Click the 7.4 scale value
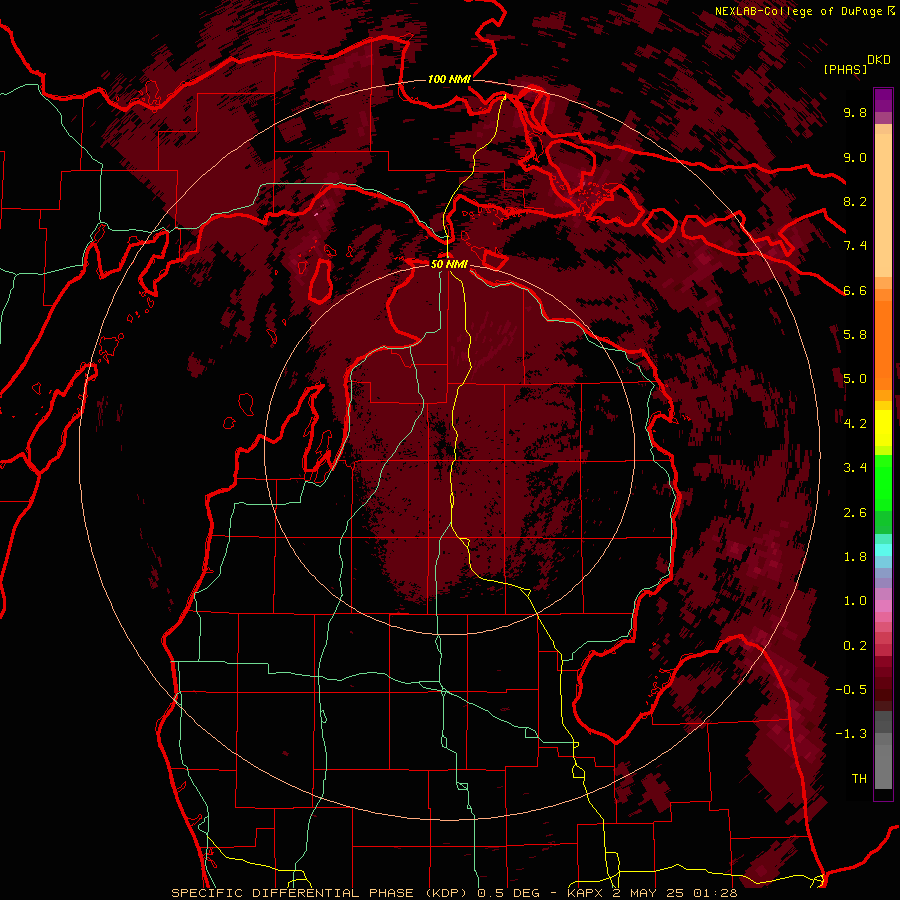This screenshot has width=900, height=900. [x=855, y=246]
